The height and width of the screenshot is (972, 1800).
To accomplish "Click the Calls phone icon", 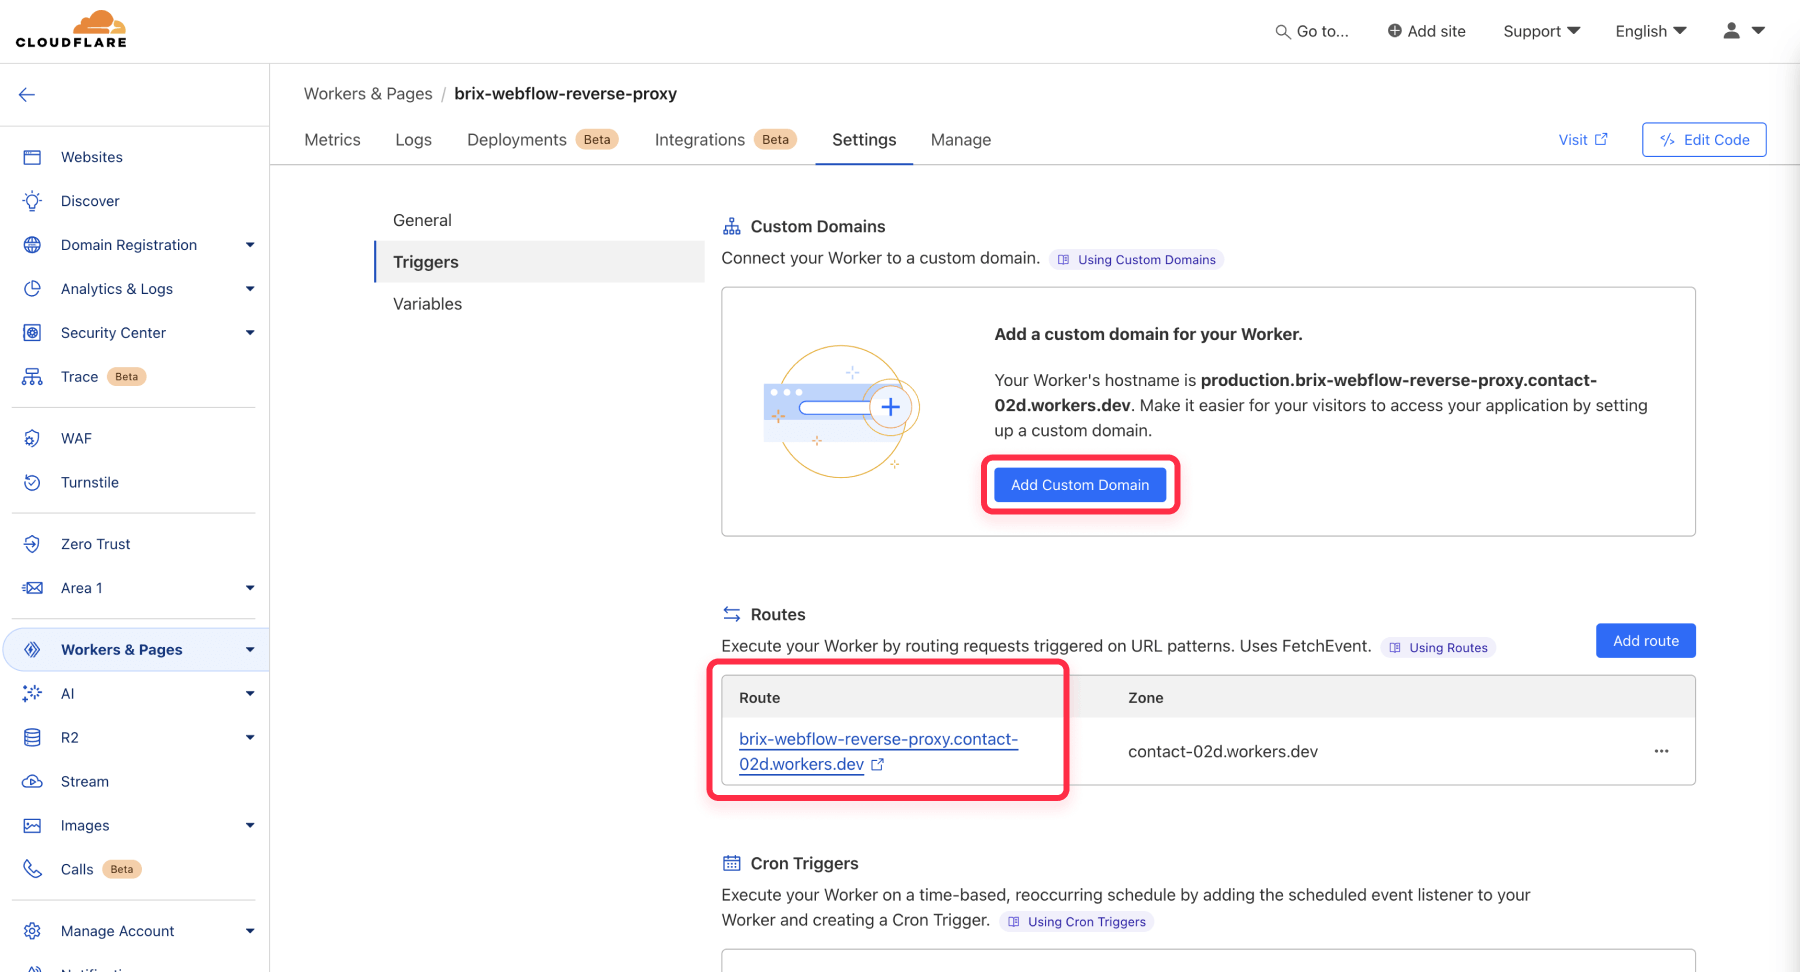I will 32,869.
